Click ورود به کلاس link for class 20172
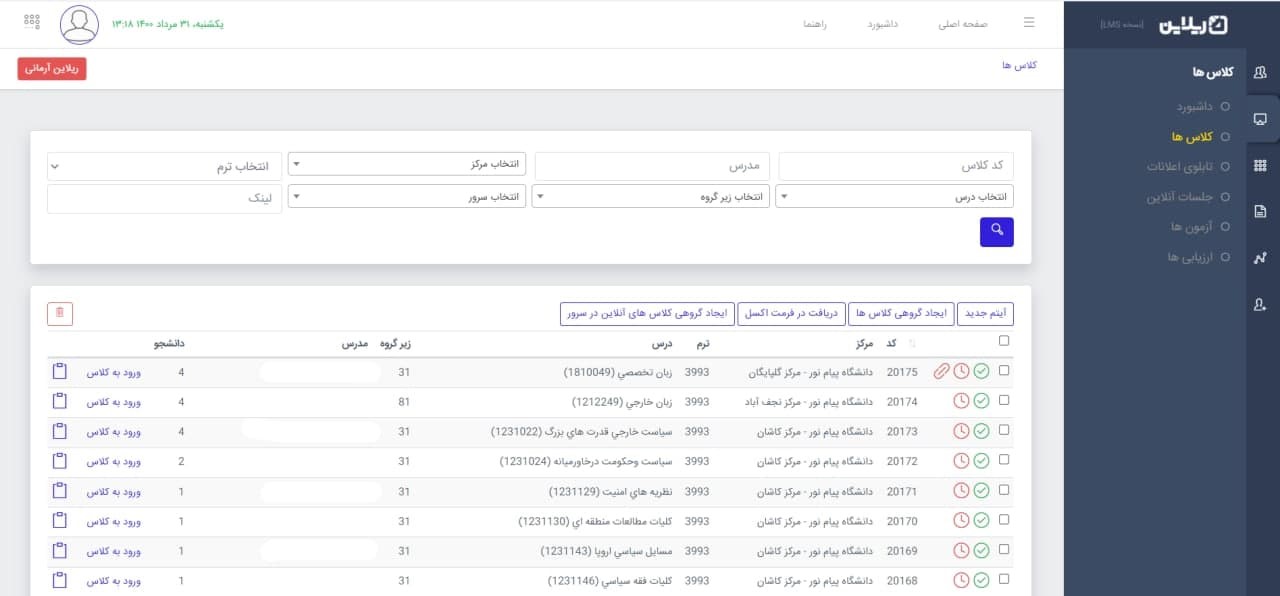This screenshot has height=596, width=1280. tap(114, 461)
